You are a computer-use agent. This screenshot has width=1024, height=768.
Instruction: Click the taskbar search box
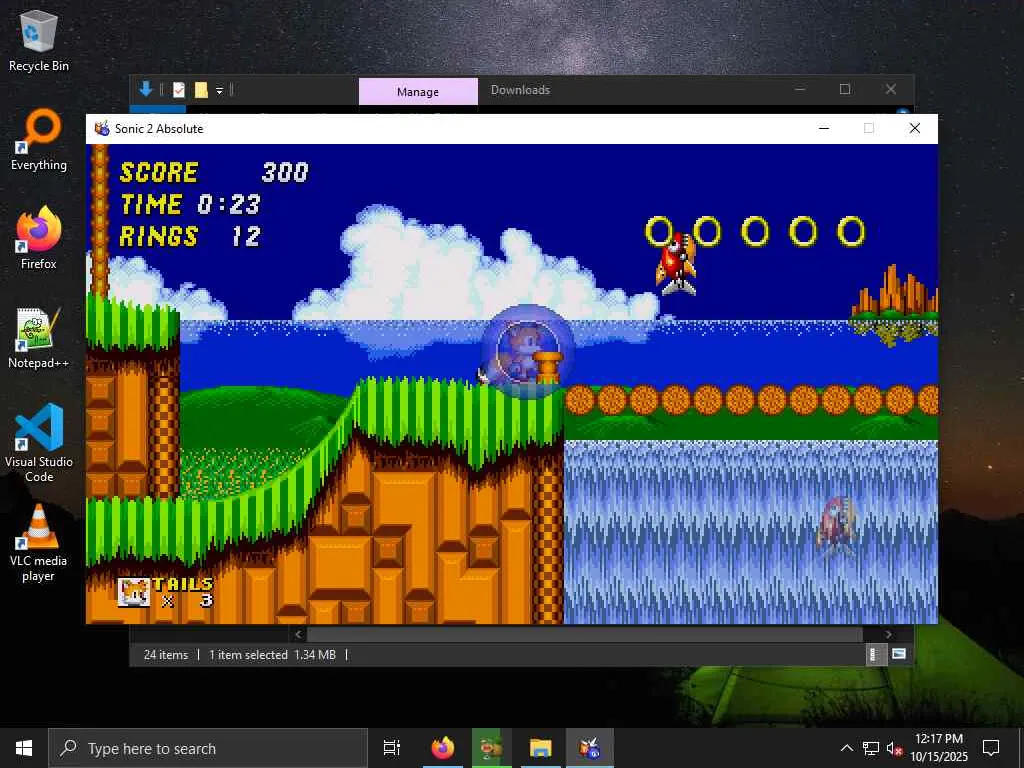[x=208, y=748]
